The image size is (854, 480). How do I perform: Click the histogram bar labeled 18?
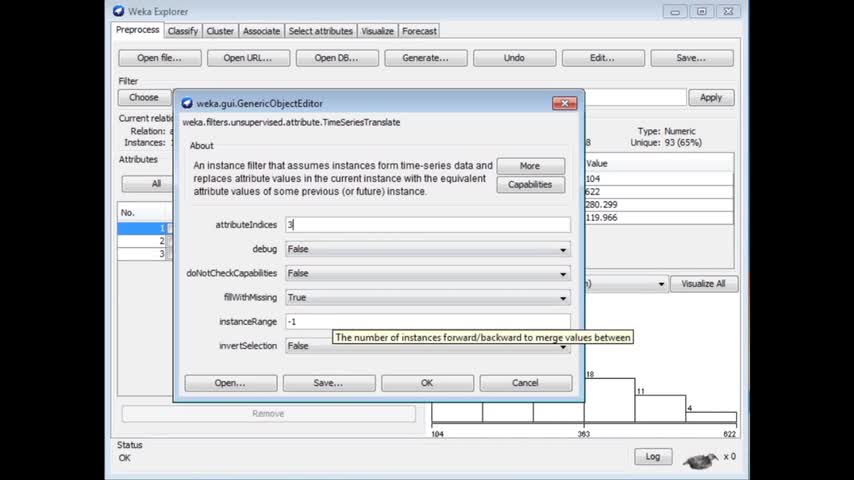[x=609, y=400]
